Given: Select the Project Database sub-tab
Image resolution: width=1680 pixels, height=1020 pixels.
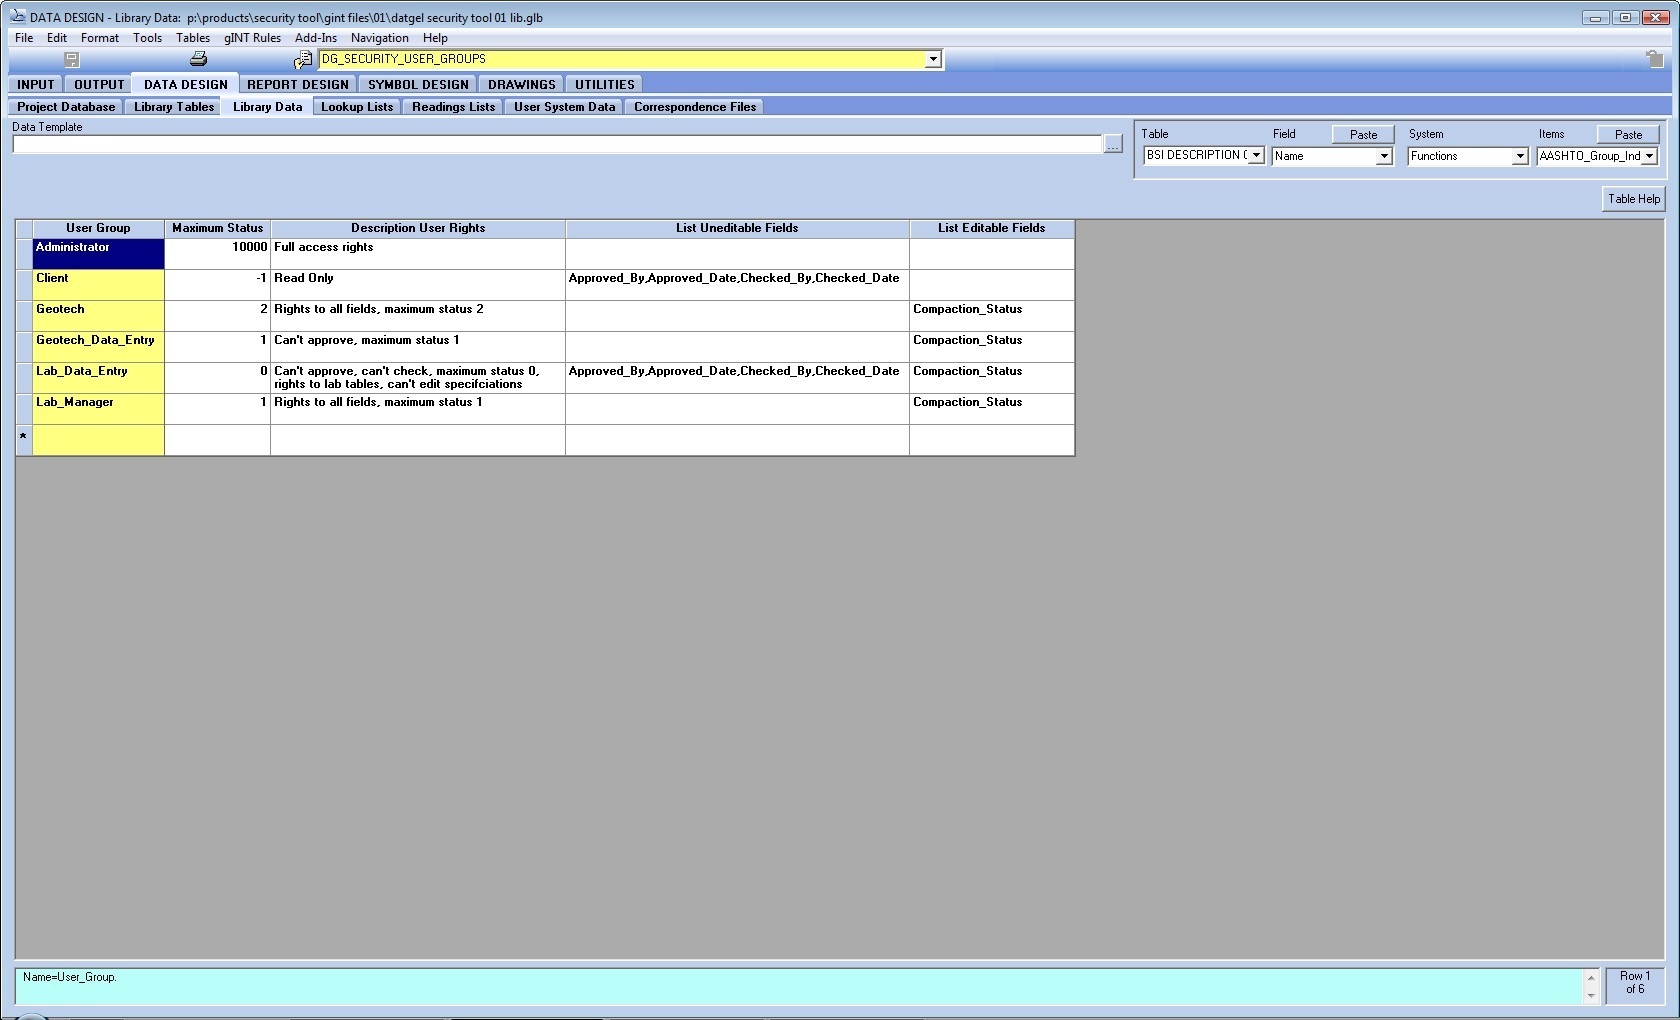Looking at the screenshot, I should (66, 107).
